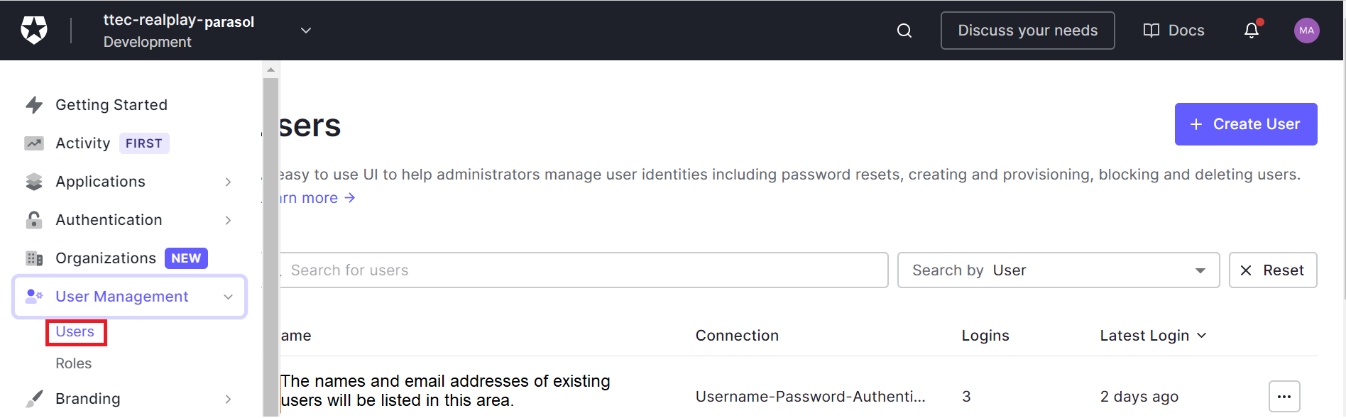The width and height of the screenshot is (1346, 418).
Task: Open the Search by User dropdown
Action: click(1058, 270)
